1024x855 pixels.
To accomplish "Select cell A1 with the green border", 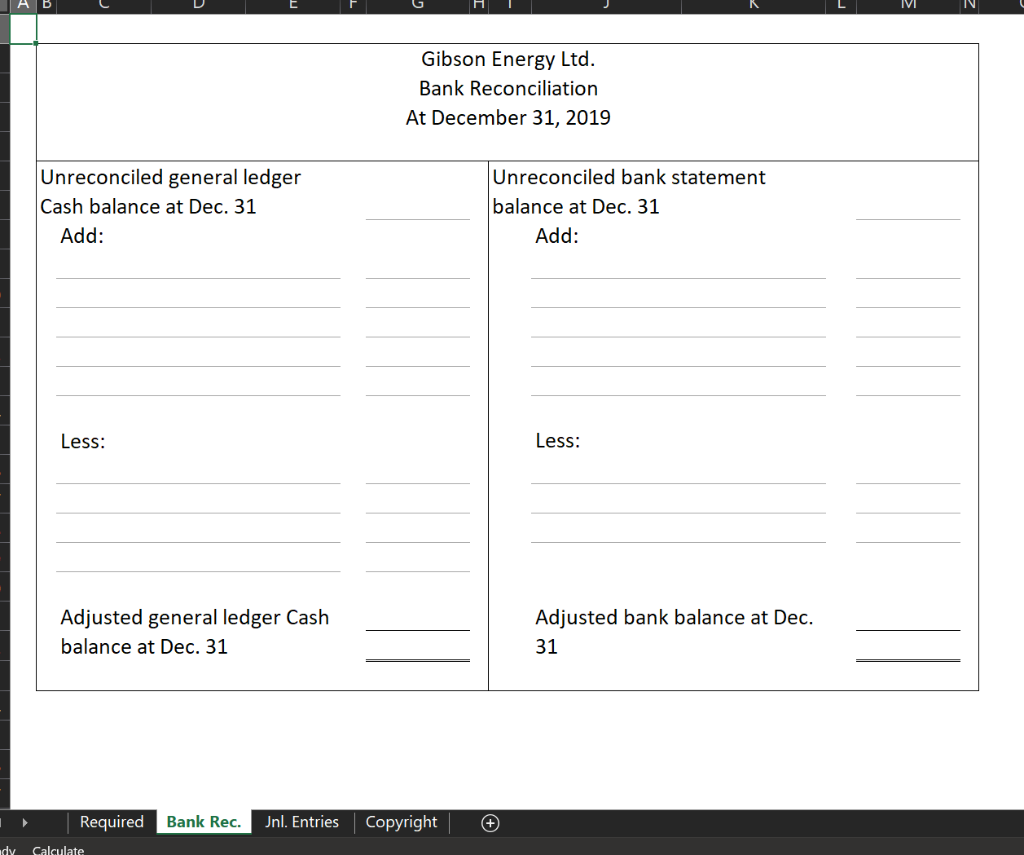I will click(23, 29).
